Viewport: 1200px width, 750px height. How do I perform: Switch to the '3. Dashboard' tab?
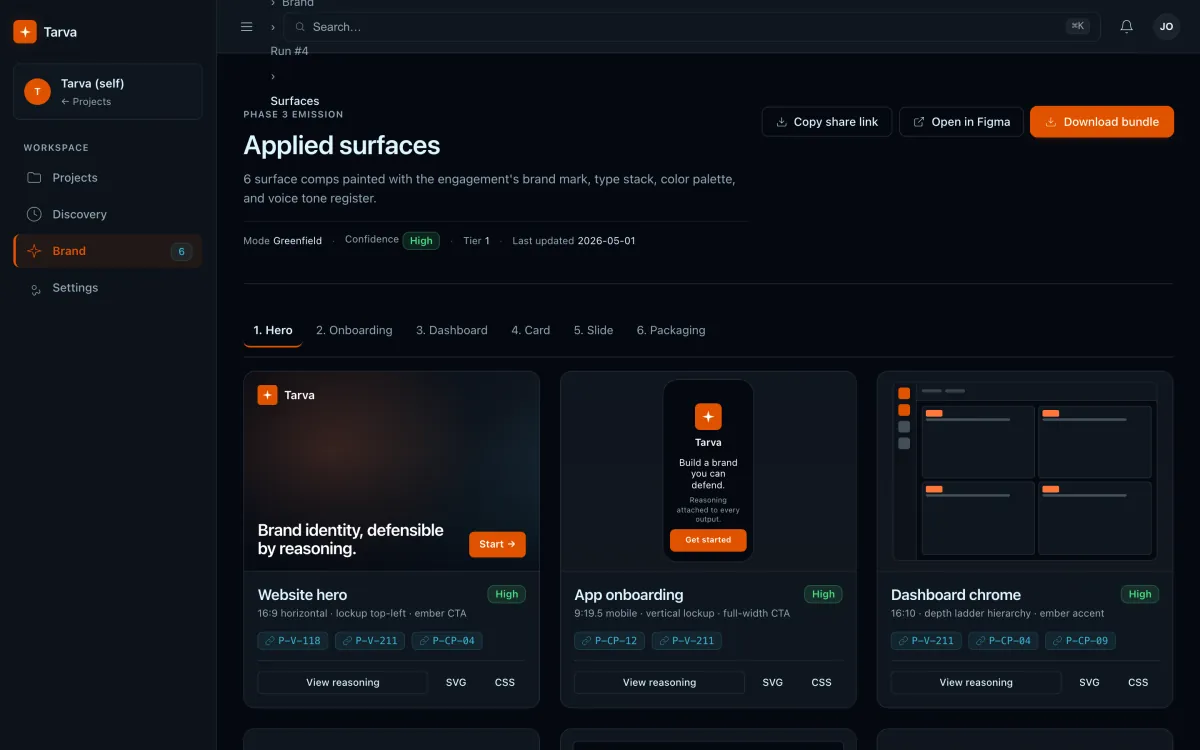[x=452, y=330]
